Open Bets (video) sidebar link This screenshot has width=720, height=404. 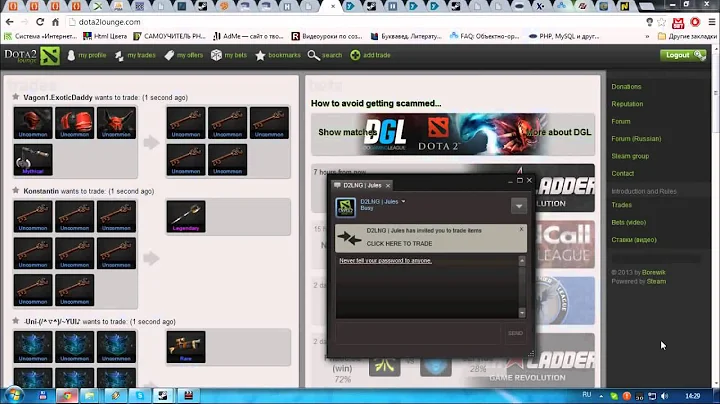[x=629, y=222]
